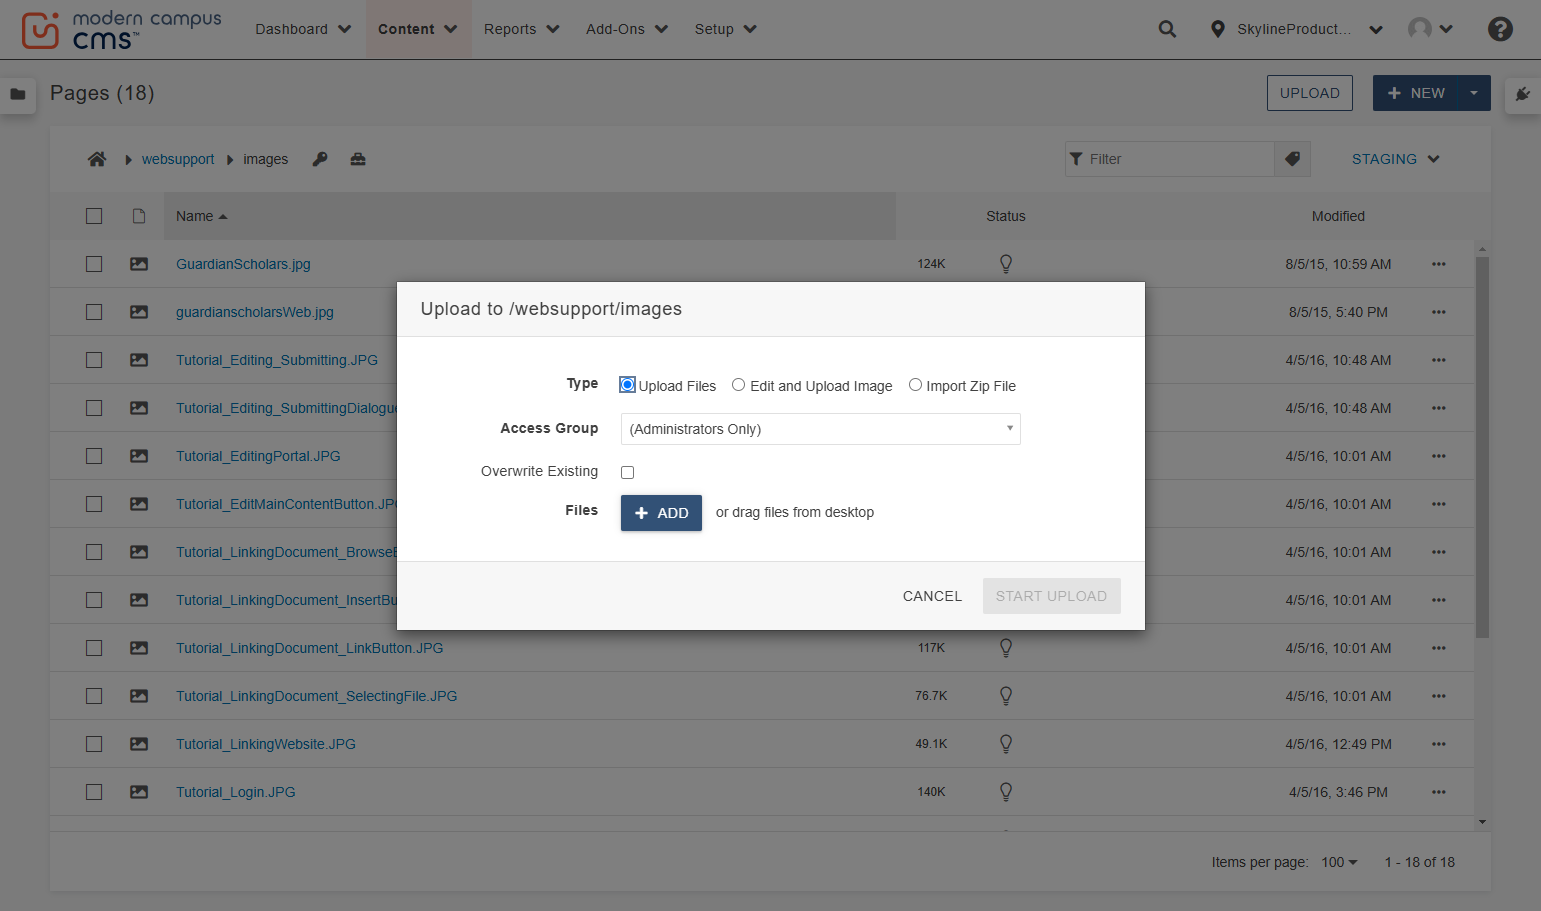Screen dimensions: 1541x911
Task: Open folder access settings key icon
Action: pyautogui.click(x=320, y=159)
